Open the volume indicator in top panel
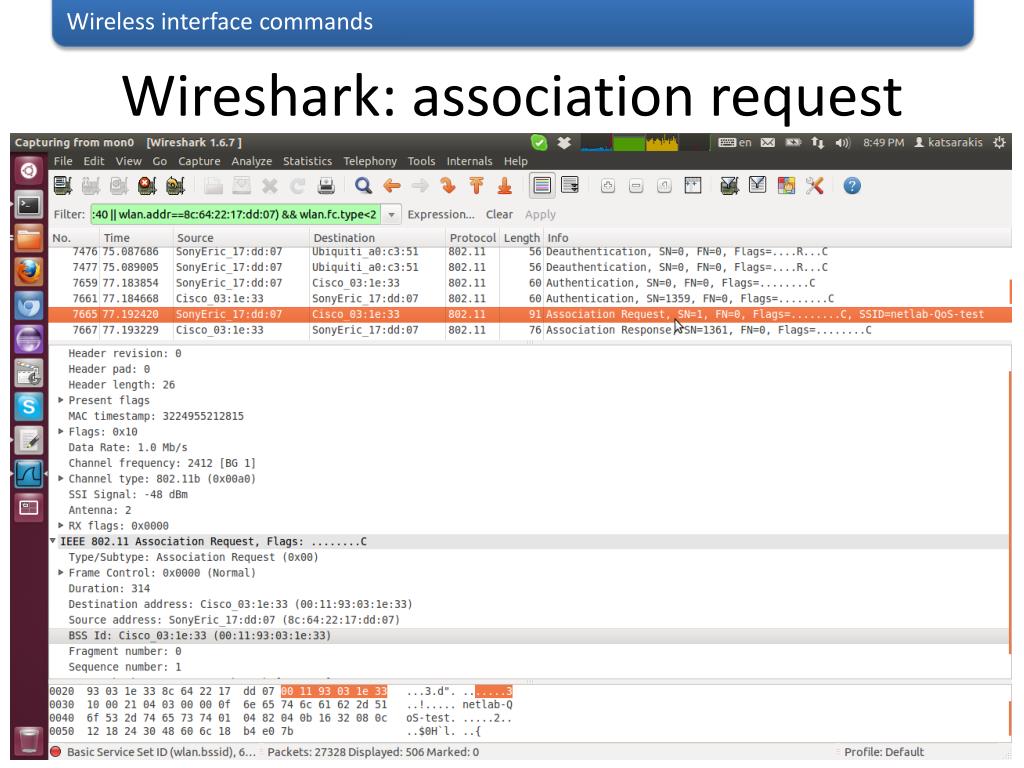Viewport: 1024px width, 768px height. click(x=842, y=142)
